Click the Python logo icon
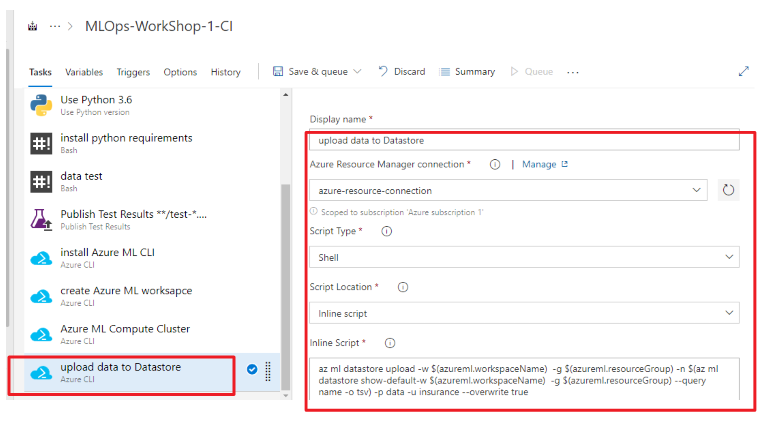Viewport: 771px width, 423px height. click(41, 105)
